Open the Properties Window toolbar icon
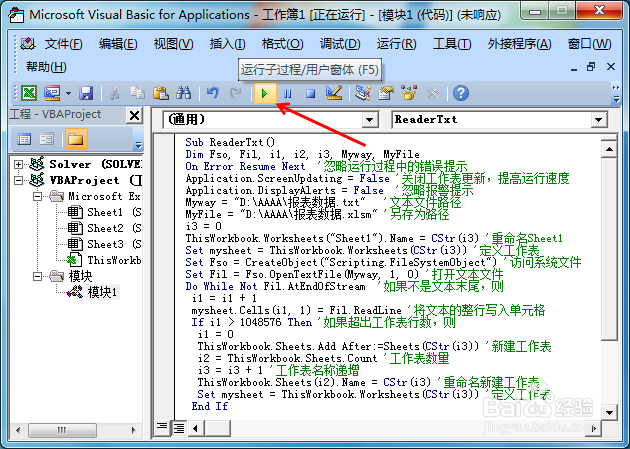 (x=386, y=94)
